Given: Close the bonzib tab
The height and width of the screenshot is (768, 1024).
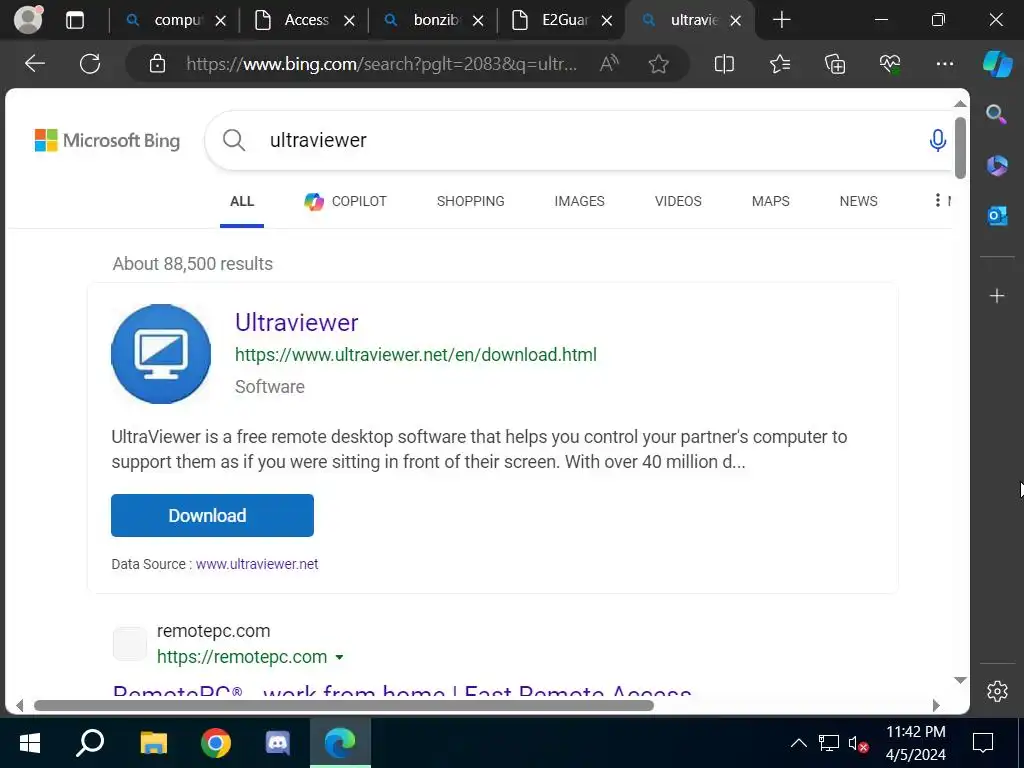Looking at the screenshot, I should coord(478,21).
